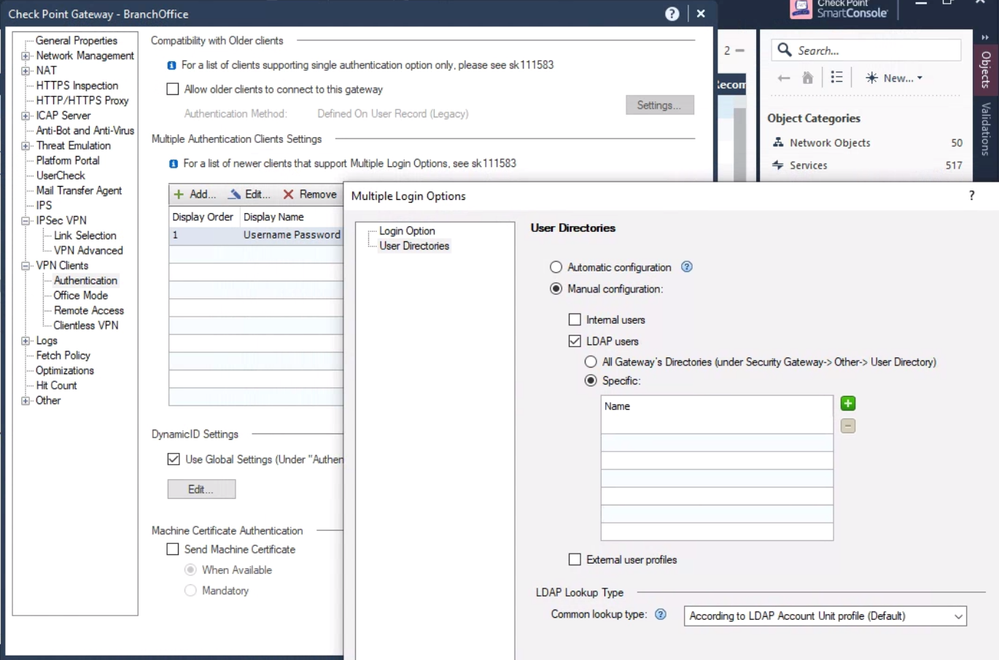Click the info icon about newer clients
The image size is (999, 660).
(x=173, y=164)
